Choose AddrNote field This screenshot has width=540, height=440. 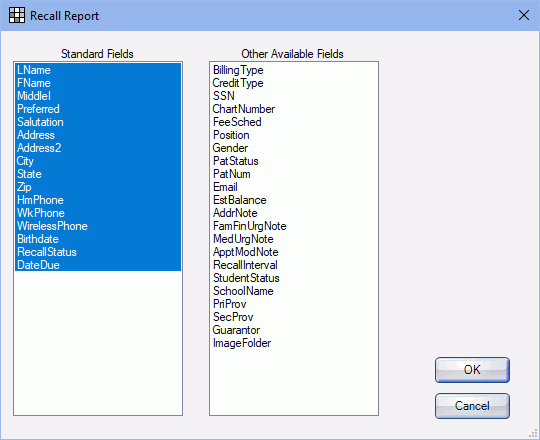[x=294, y=213]
